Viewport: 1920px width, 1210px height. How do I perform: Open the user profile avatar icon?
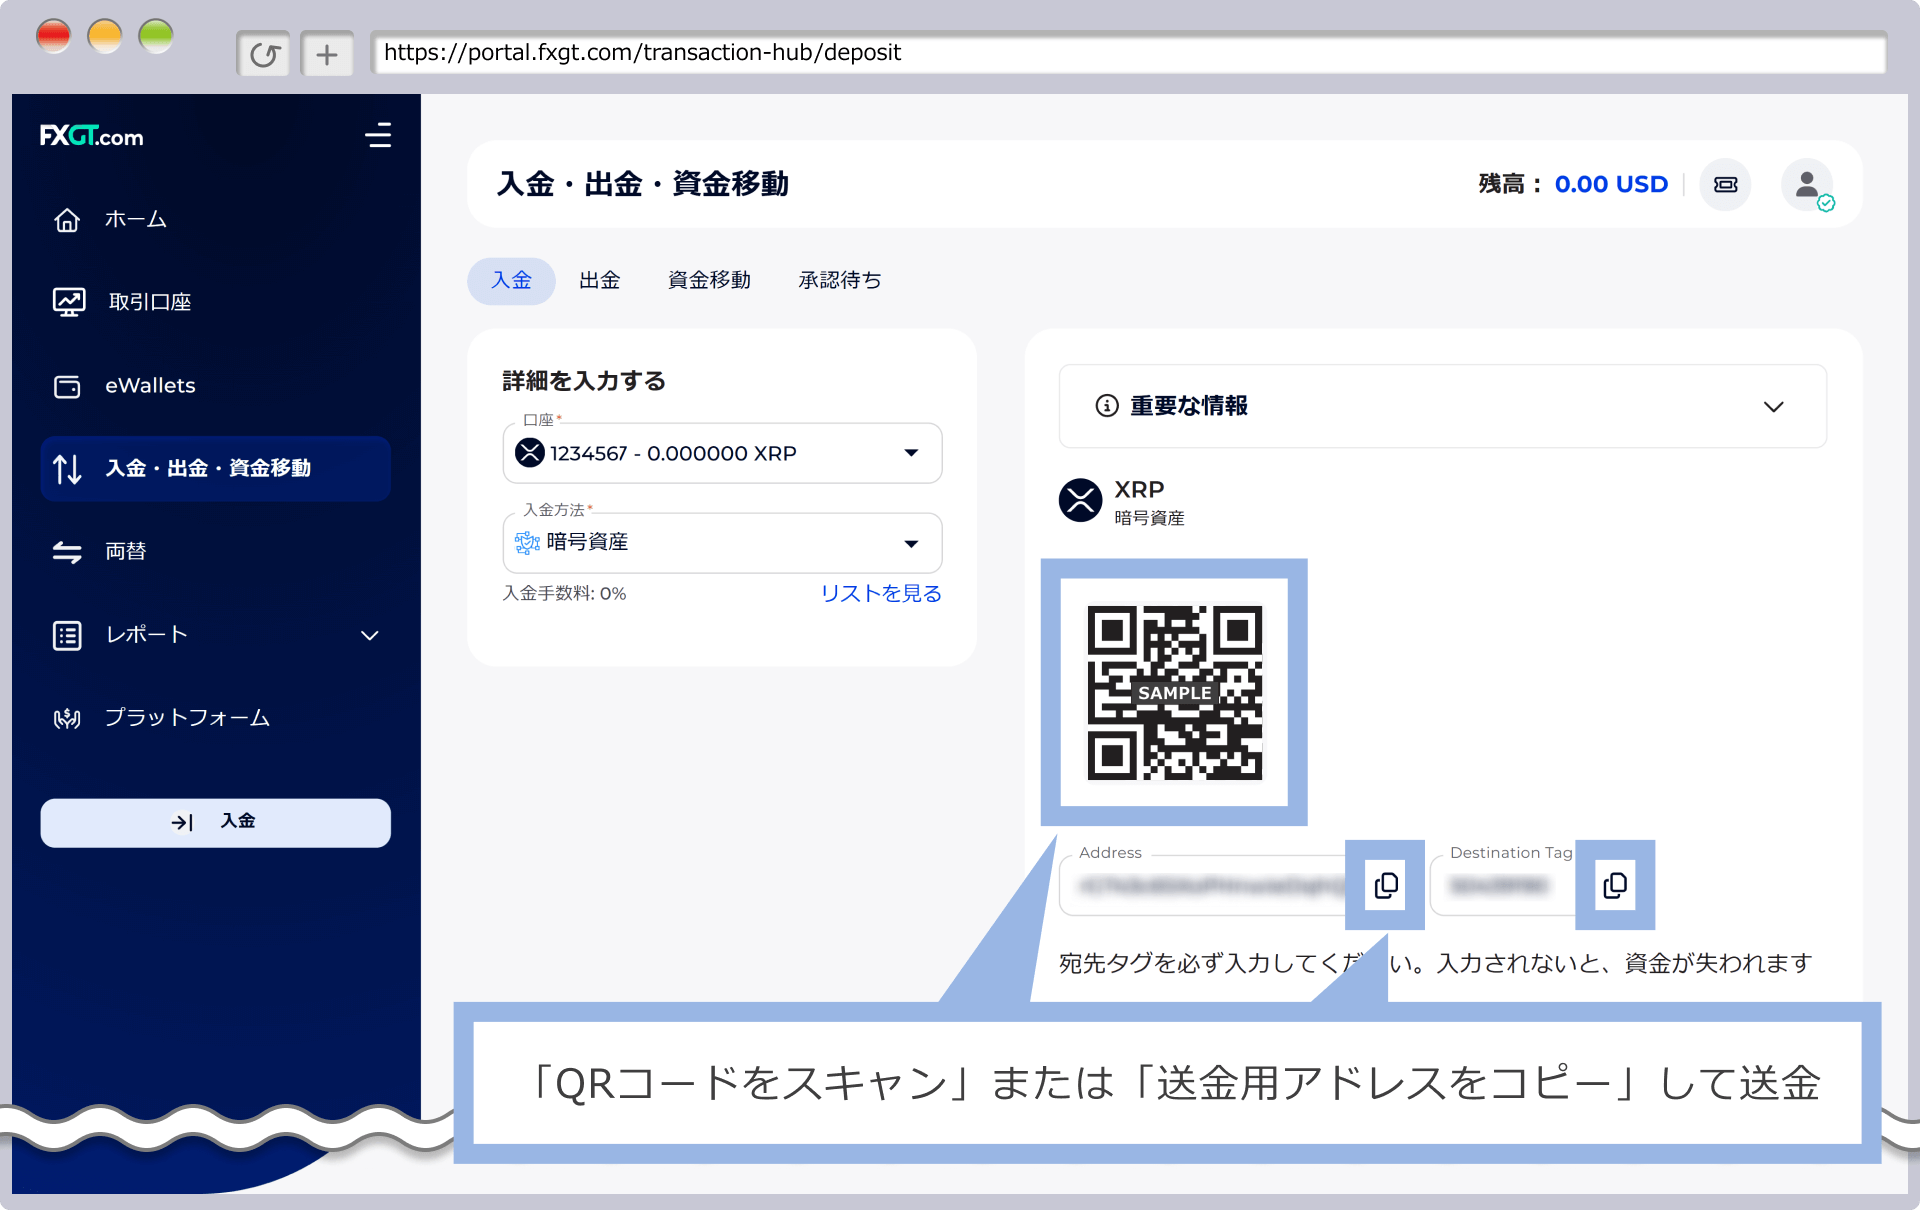tap(1807, 184)
